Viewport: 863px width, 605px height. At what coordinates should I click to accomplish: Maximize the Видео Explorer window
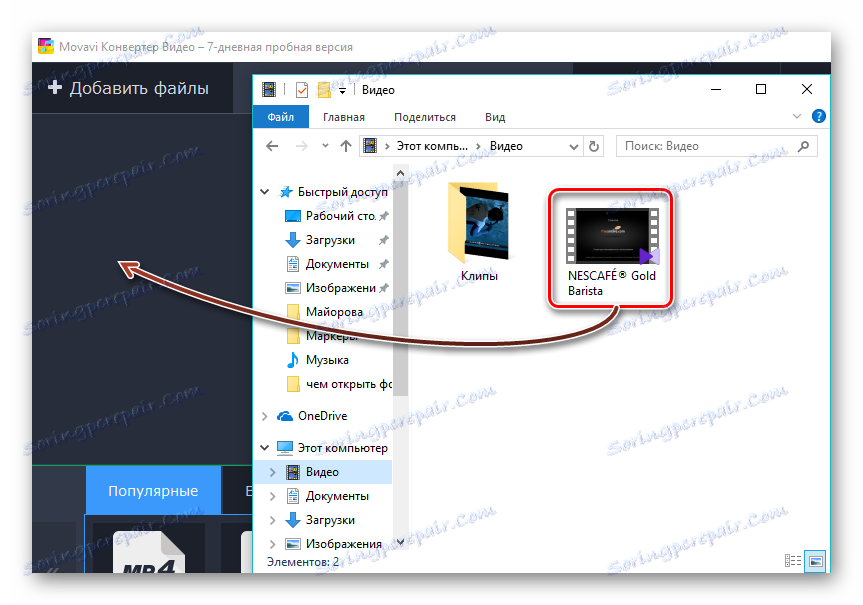761,89
